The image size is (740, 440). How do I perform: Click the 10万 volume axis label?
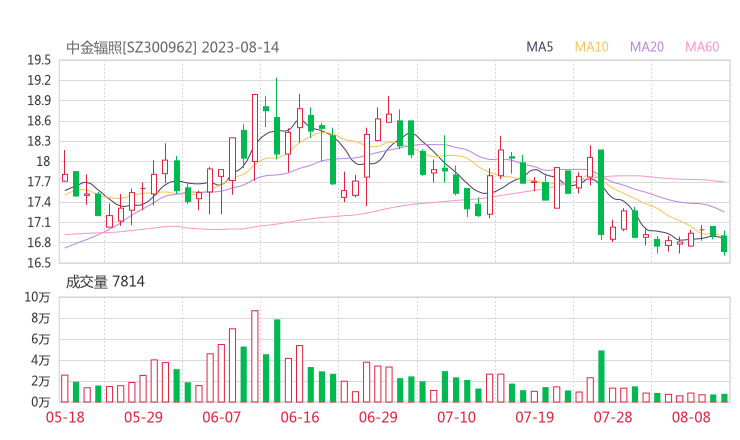coord(37,297)
